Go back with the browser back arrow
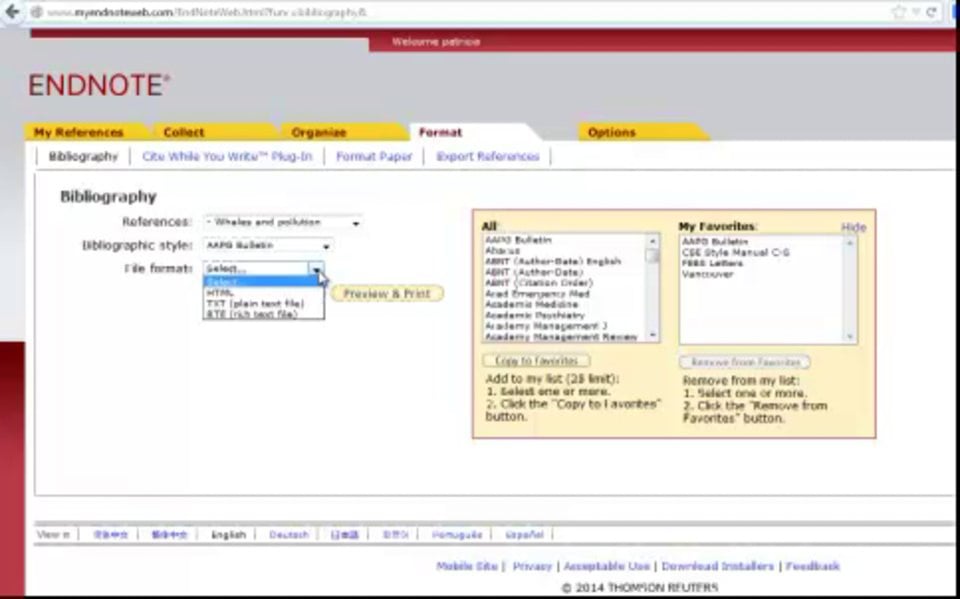This screenshot has height=599, width=960. click(12, 12)
